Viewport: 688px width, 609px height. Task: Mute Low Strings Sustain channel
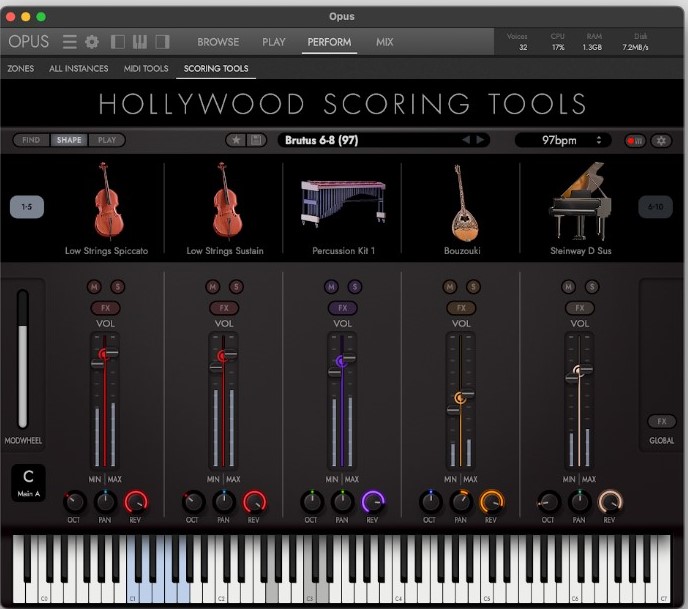click(213, 287)
